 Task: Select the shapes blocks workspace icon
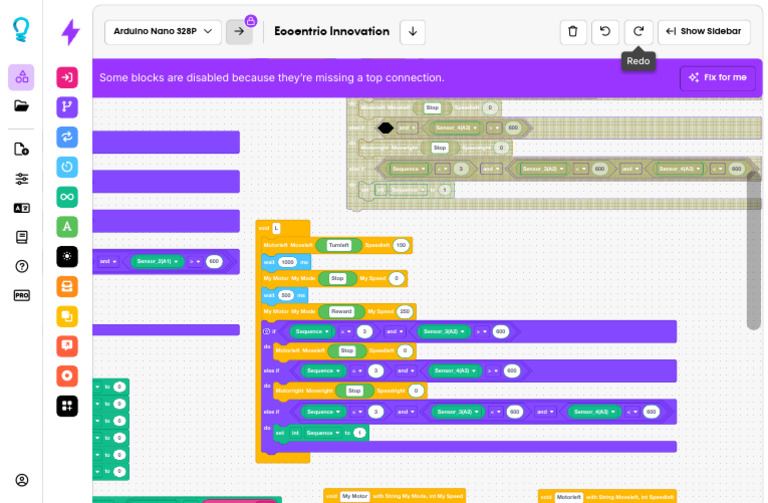[21, 77]
